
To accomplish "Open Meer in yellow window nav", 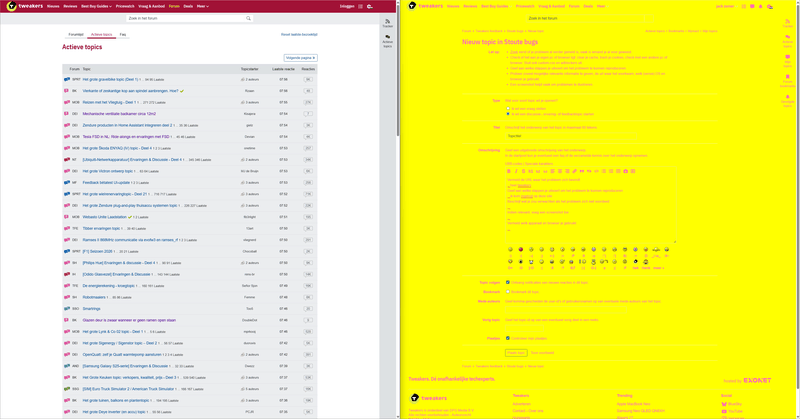I will [601, 7].
